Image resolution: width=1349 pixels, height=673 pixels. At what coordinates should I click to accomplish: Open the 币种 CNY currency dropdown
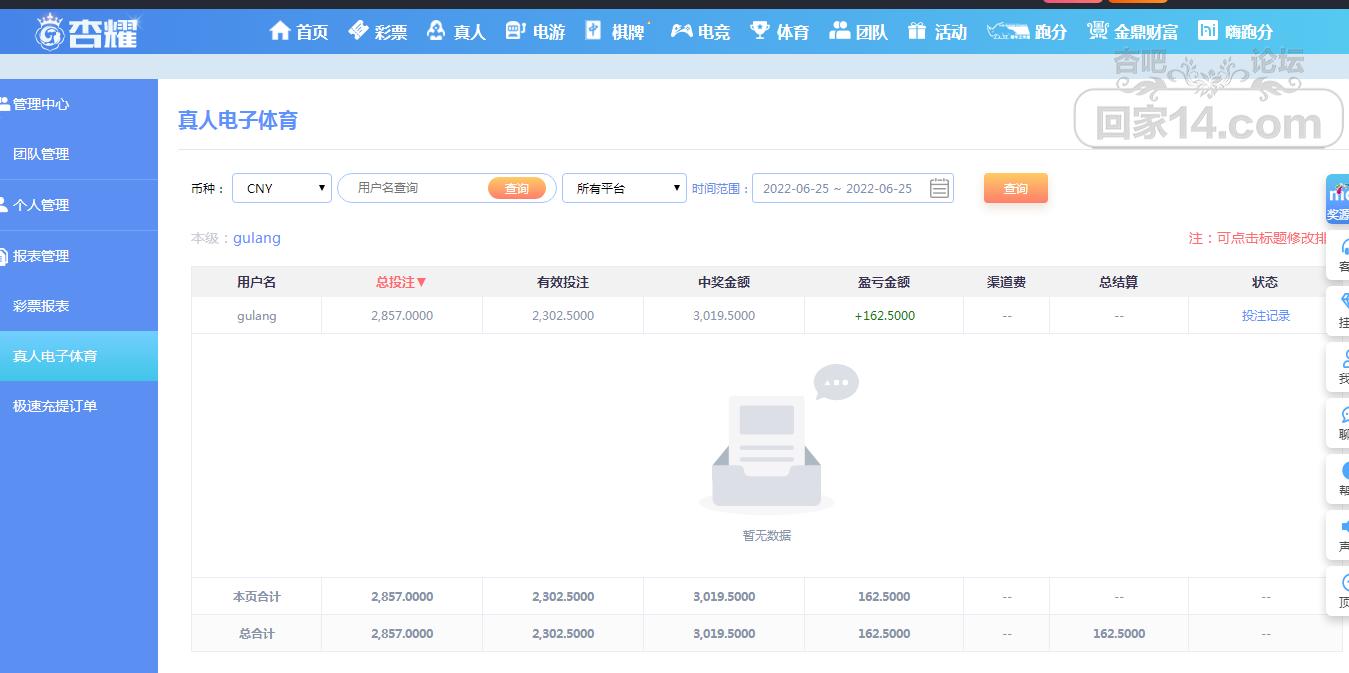coord(282,188)
